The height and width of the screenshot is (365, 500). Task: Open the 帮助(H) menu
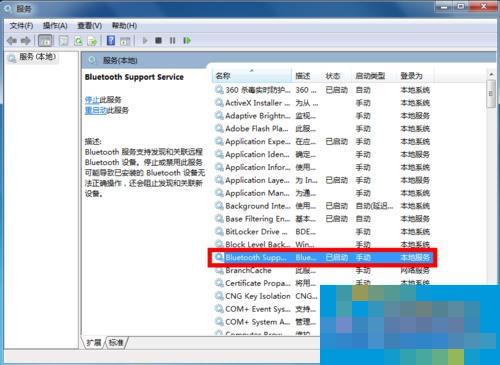tap(124, 26)
